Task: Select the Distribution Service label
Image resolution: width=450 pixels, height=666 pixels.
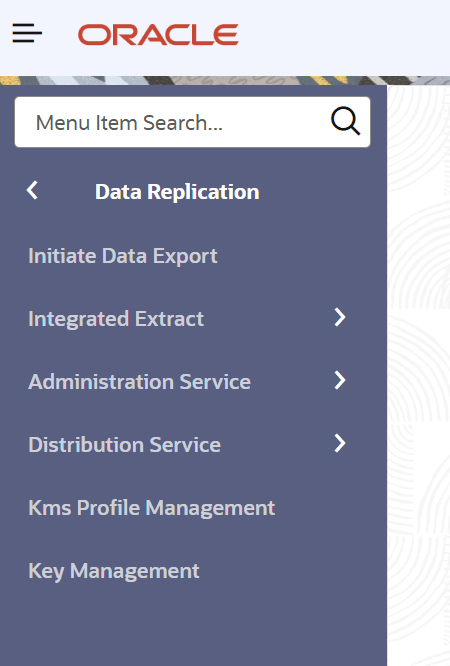Action: tap(125, 445)
